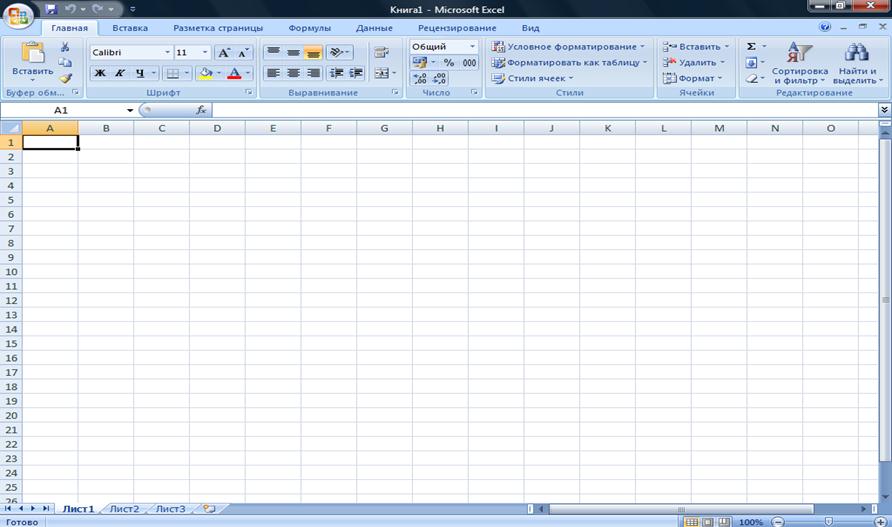Image resolution: width=892 pixels, height=527 pixels.
Task: Expand the Общий number format dropdown
Action: (x=472, y=47)
